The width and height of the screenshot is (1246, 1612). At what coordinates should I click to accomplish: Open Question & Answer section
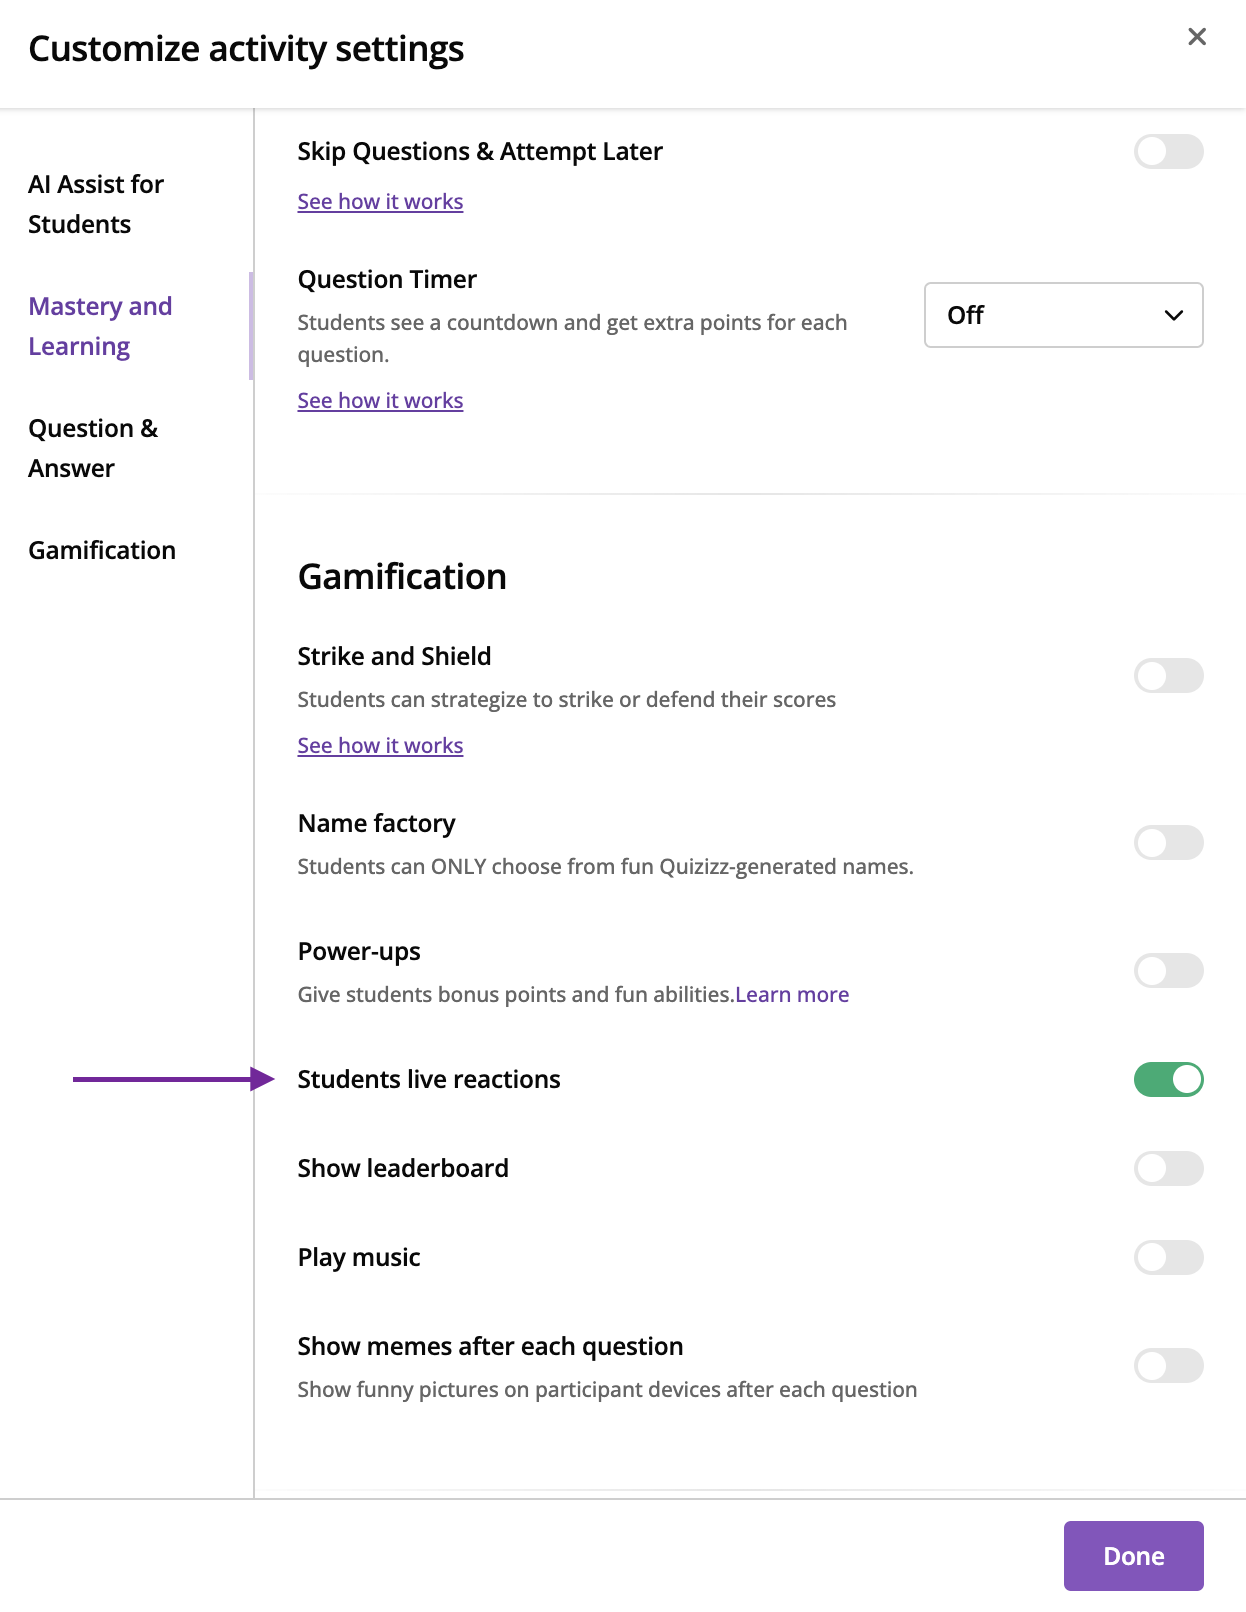[93, 448]
